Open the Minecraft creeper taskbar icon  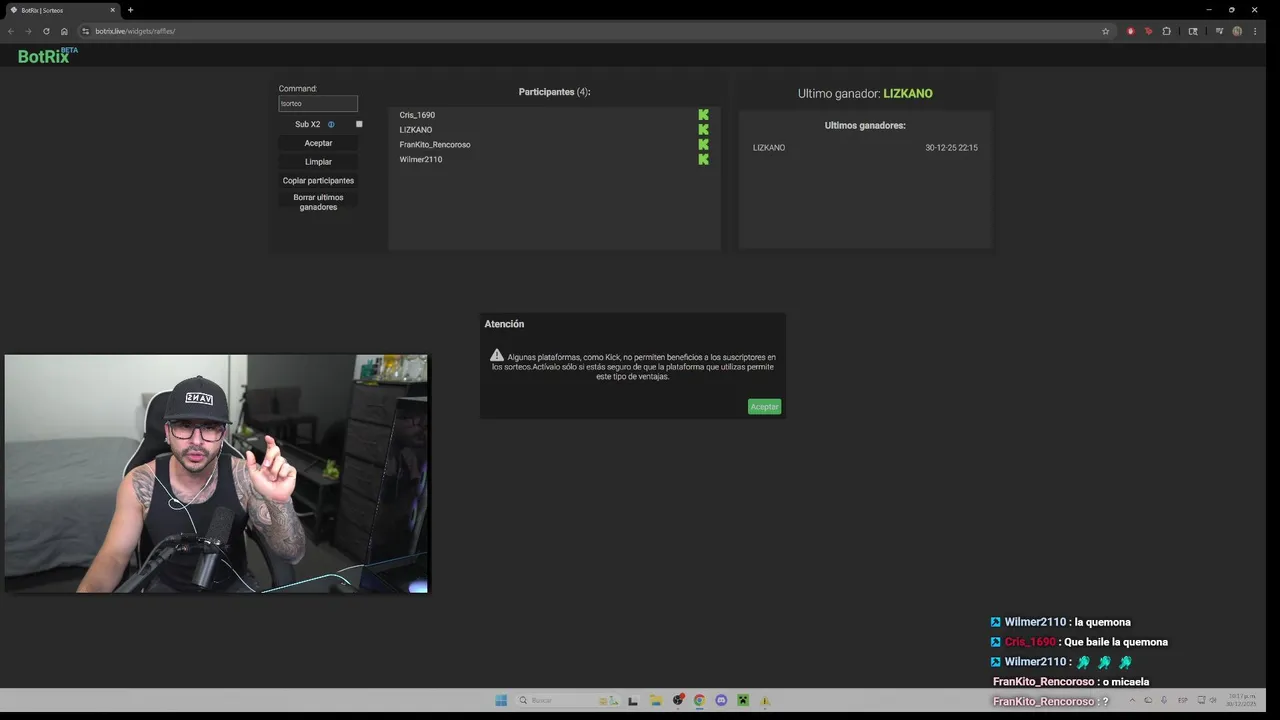(743, 700)
